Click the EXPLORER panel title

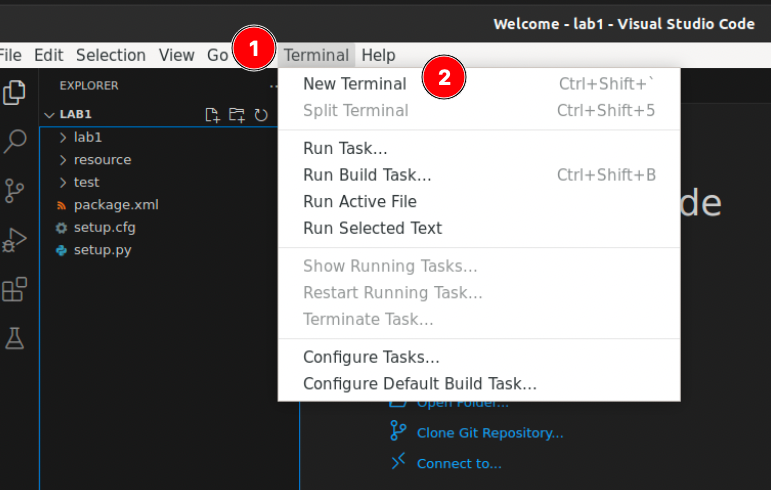click(x=89, y=86)
